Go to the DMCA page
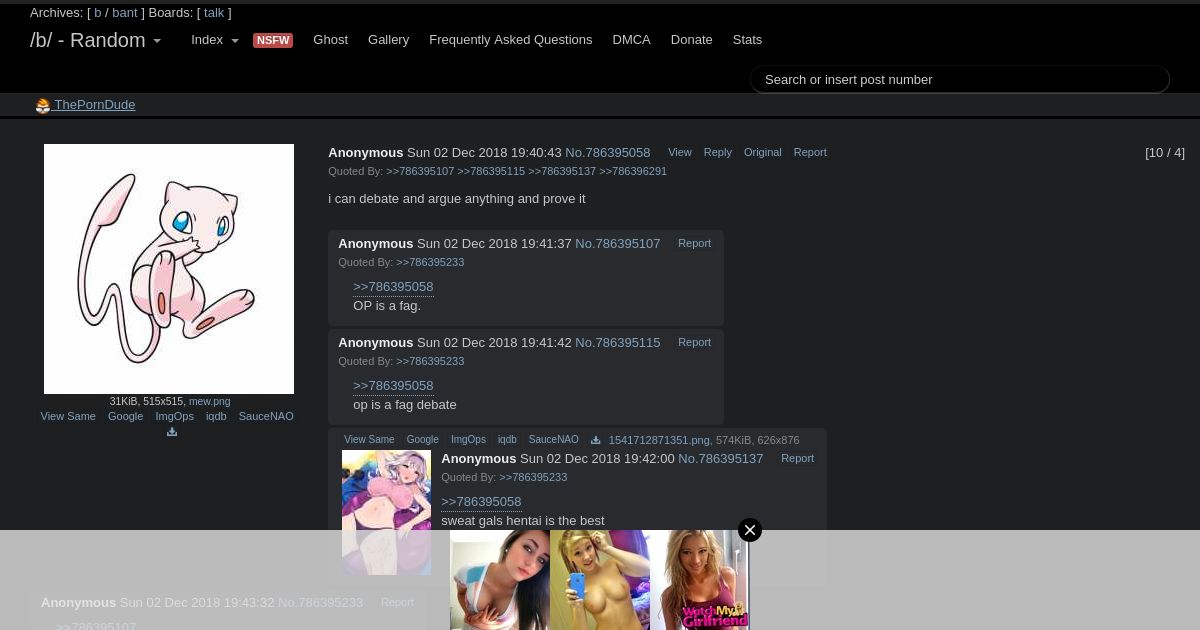 631,40
